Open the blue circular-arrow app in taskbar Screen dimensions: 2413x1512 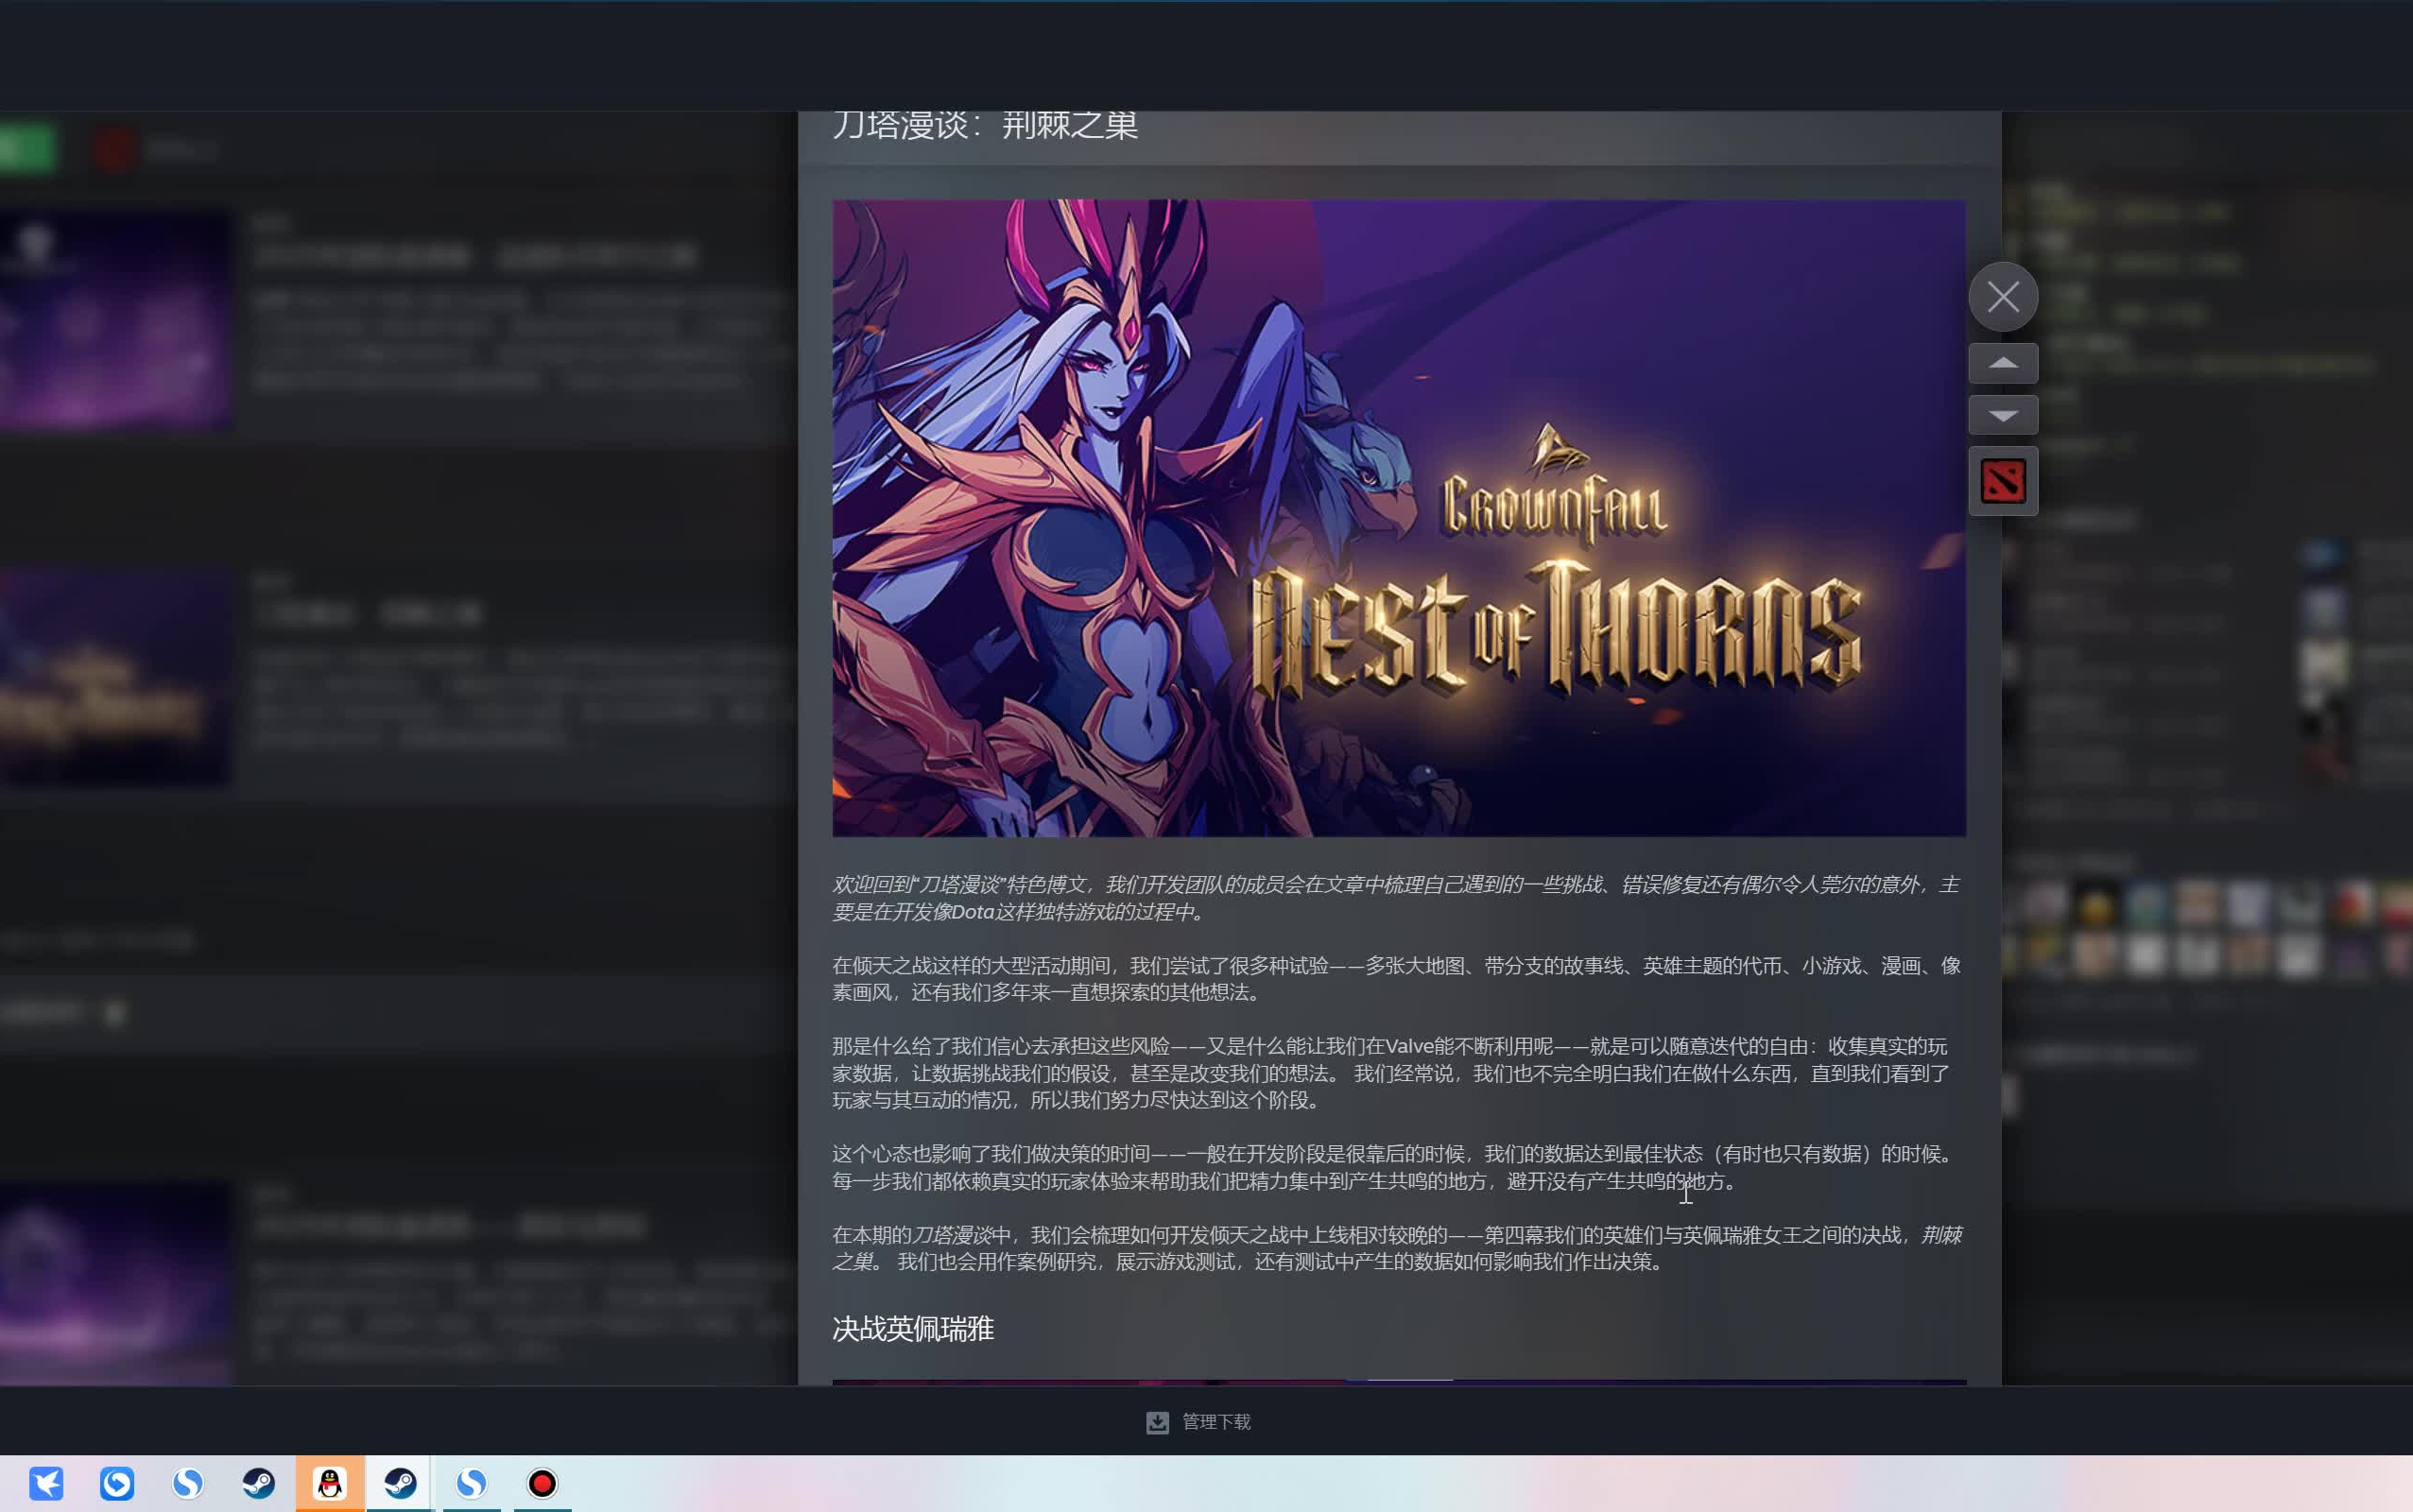click(x=117, y=1483)
